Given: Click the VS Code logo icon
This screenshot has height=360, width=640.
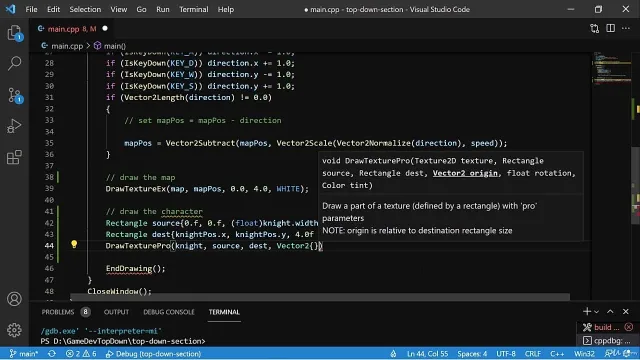Looking at the screenshot, I should click(x=11, y=9).
